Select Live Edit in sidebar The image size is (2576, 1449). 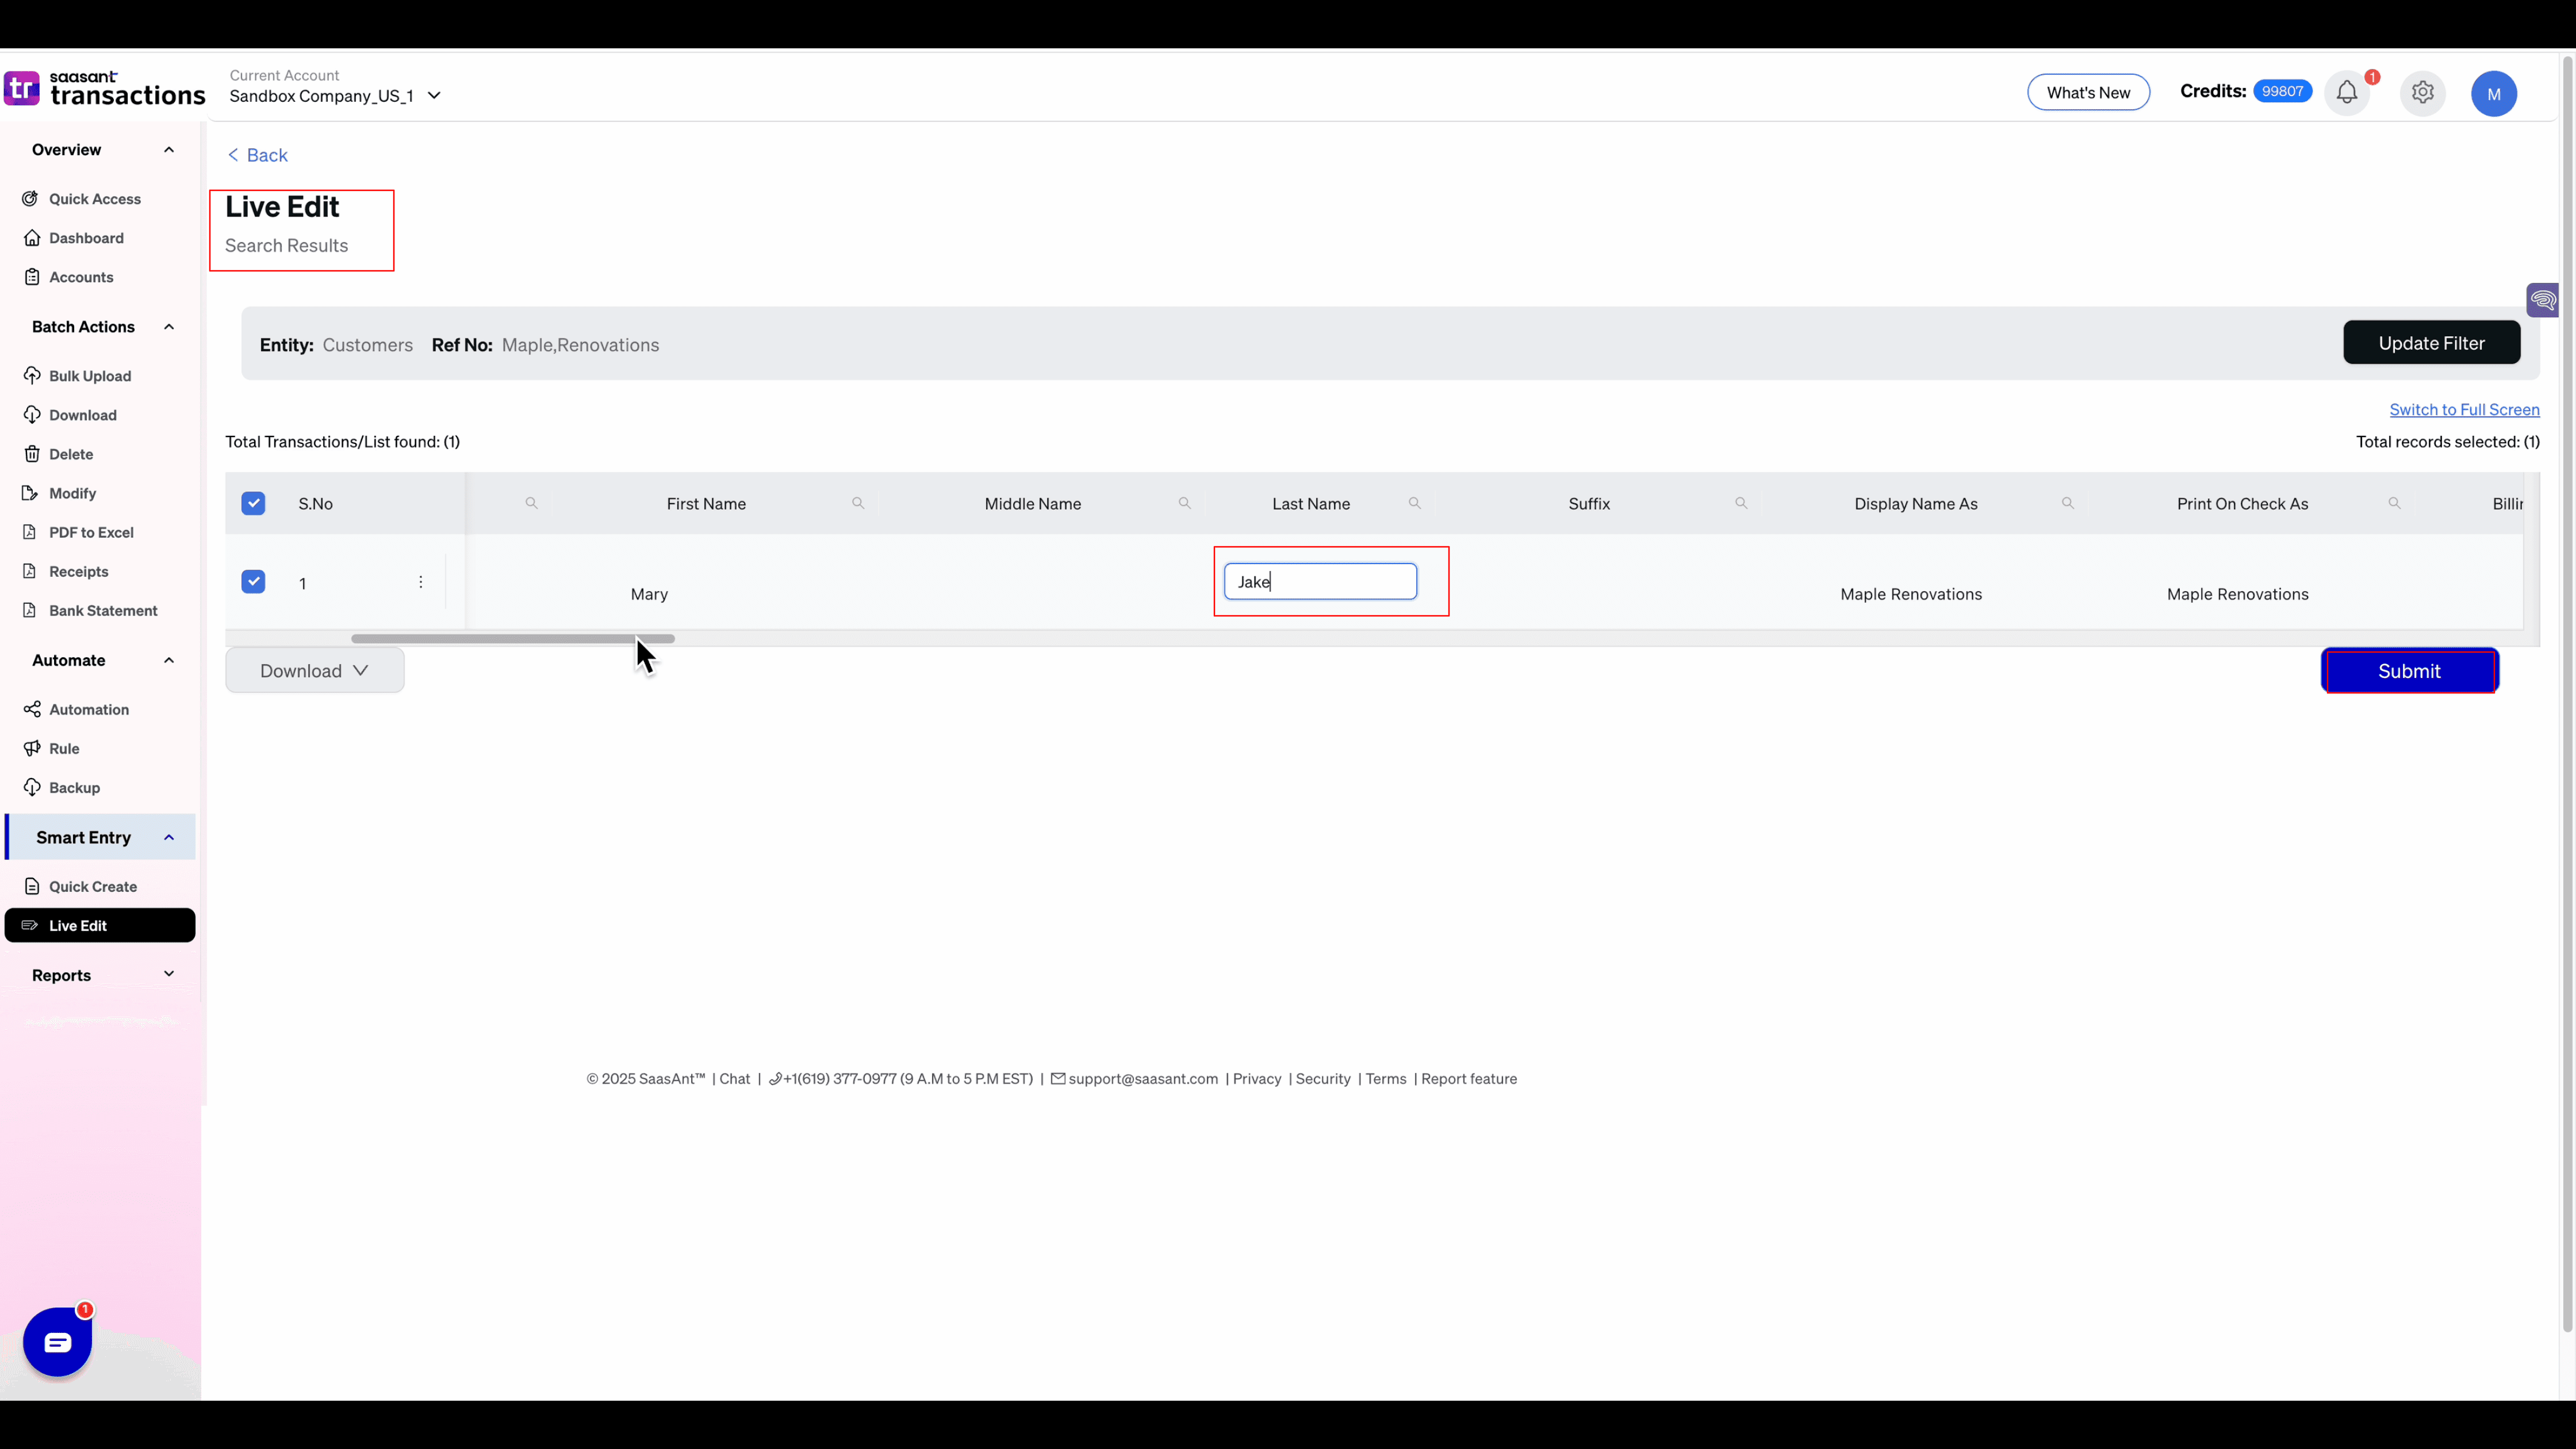[100, 925]
